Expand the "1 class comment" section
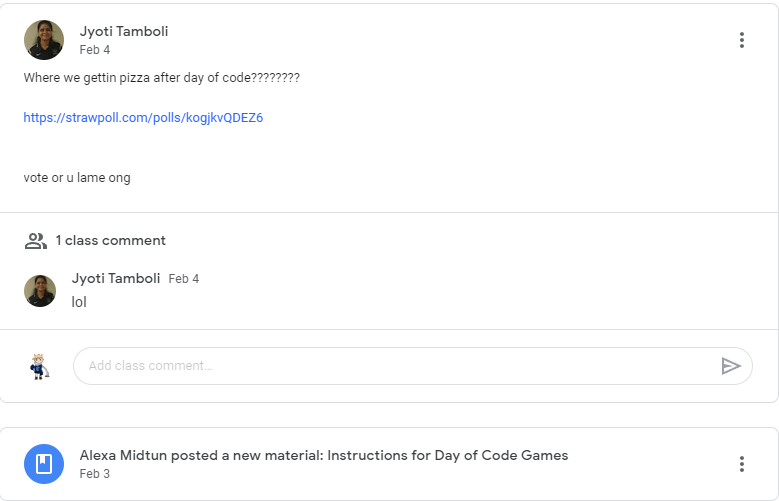 [110, 240]
